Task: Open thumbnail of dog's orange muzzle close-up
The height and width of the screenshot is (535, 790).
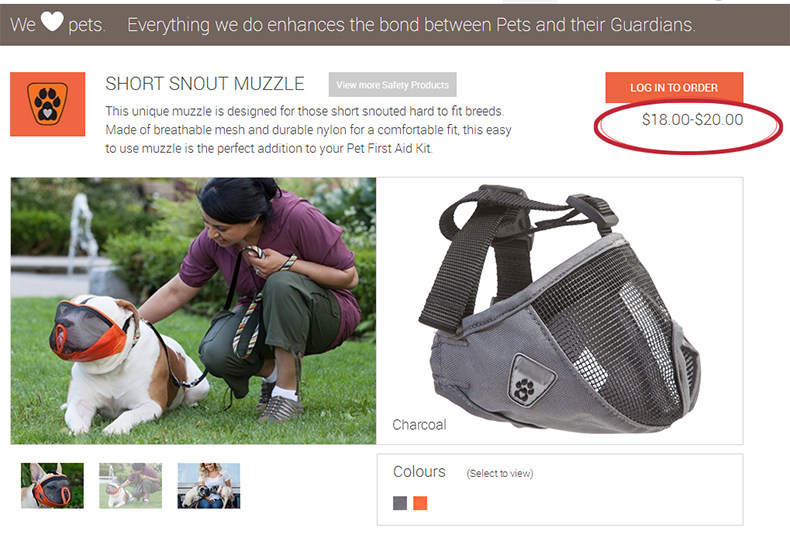Action: pyautogui.click(x=52, y=486)
